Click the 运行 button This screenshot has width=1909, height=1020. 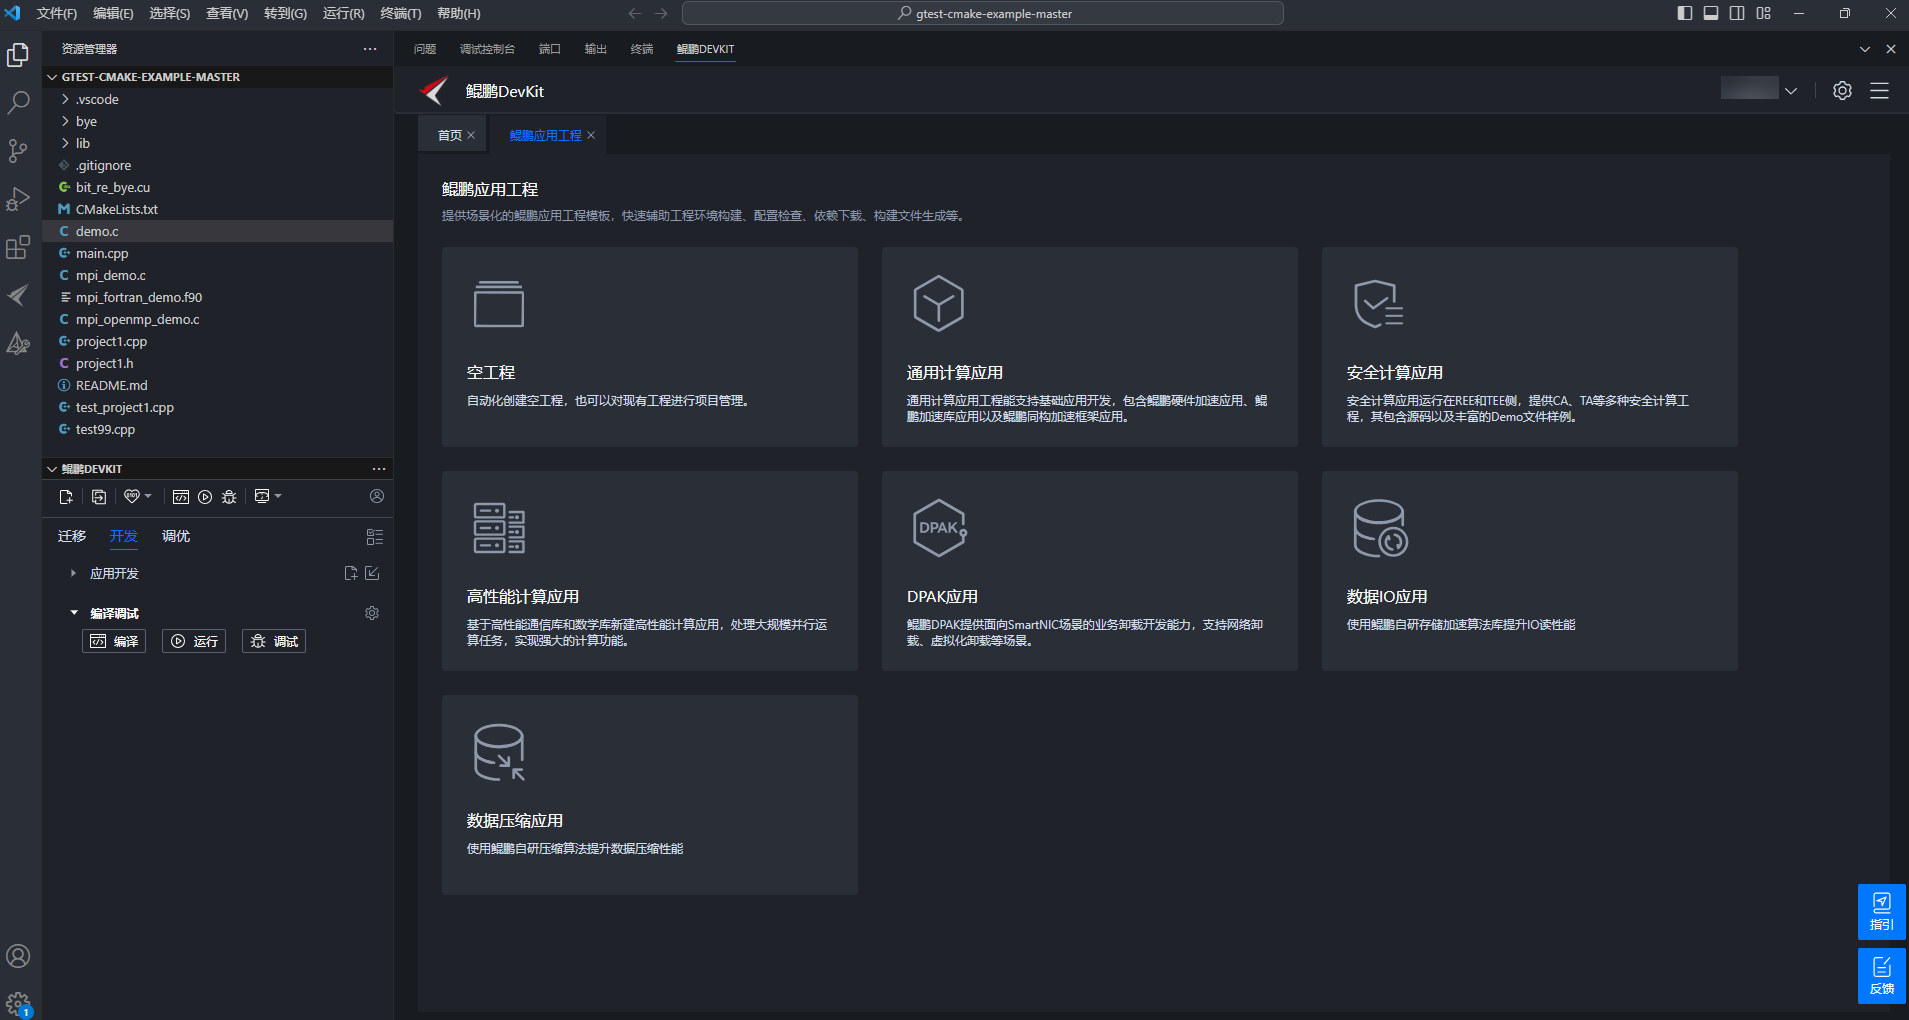coord(194,641)
